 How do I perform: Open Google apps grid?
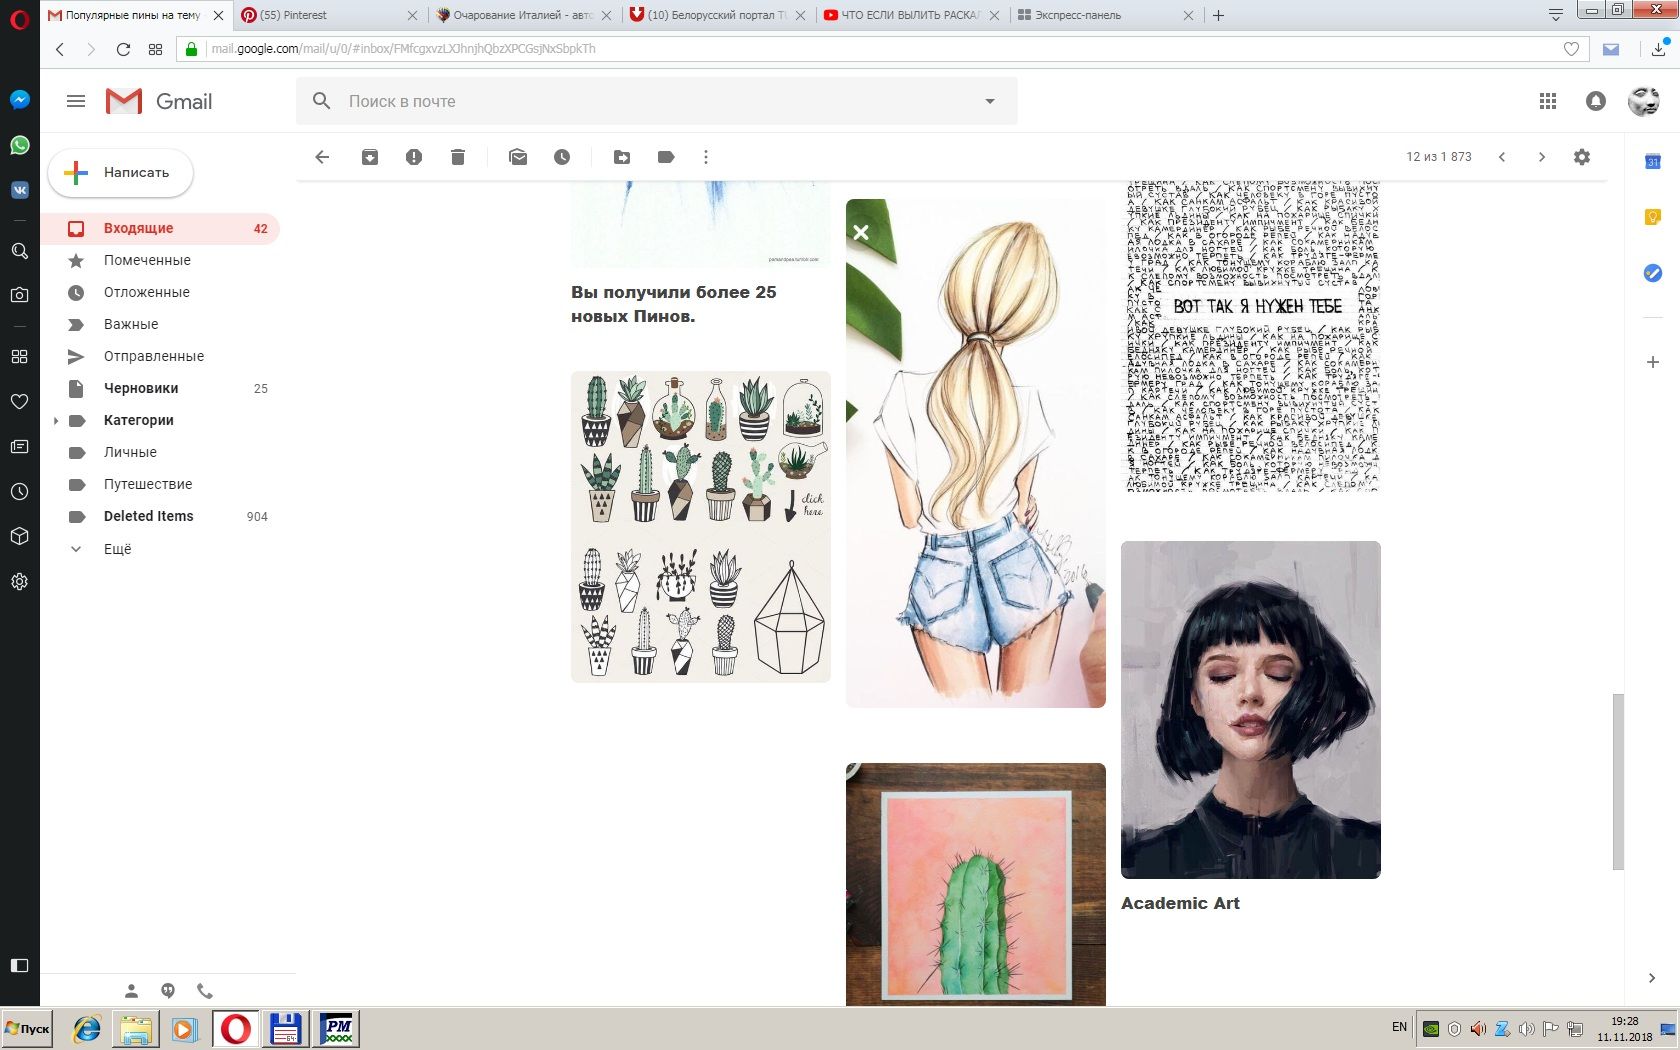pyautogui.click(x=1548, y=101)
